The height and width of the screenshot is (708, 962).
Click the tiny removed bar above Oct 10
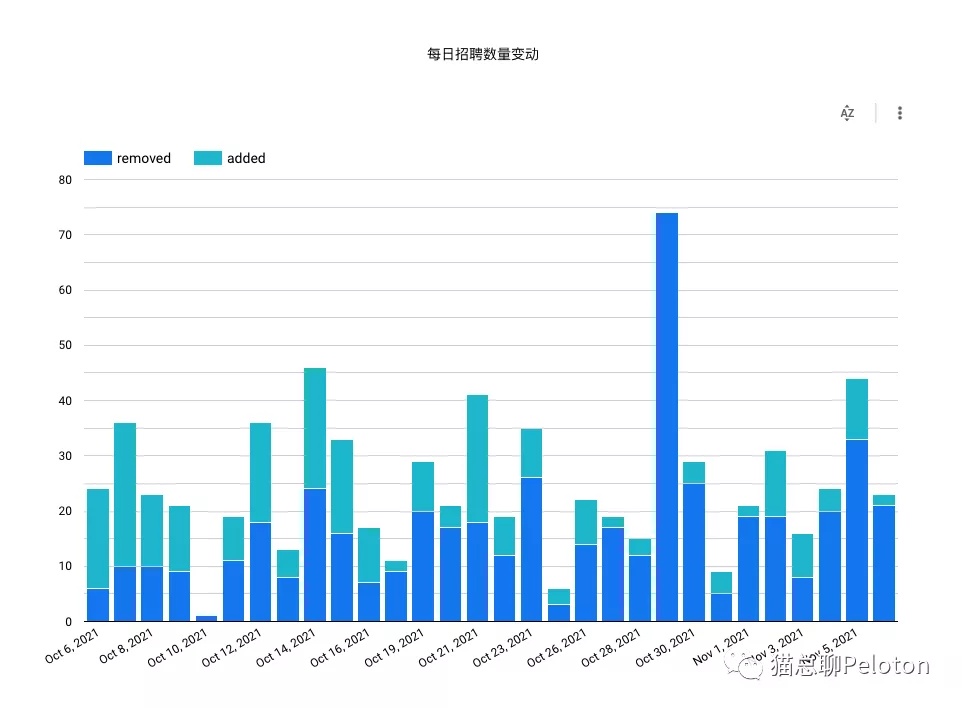pyautogui.click(x=206, y=618)
